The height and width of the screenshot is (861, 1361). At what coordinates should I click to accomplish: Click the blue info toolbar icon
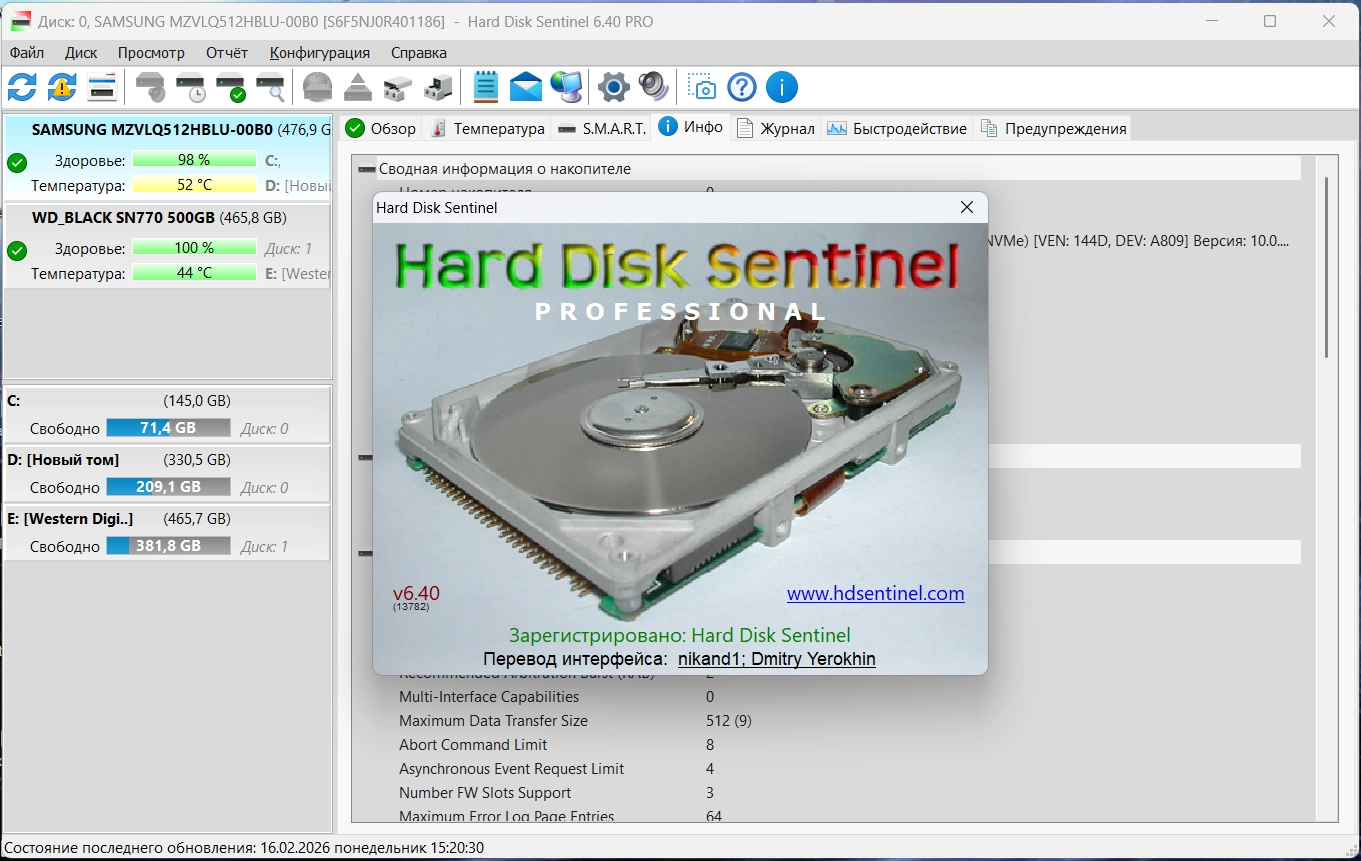point(782,87)
